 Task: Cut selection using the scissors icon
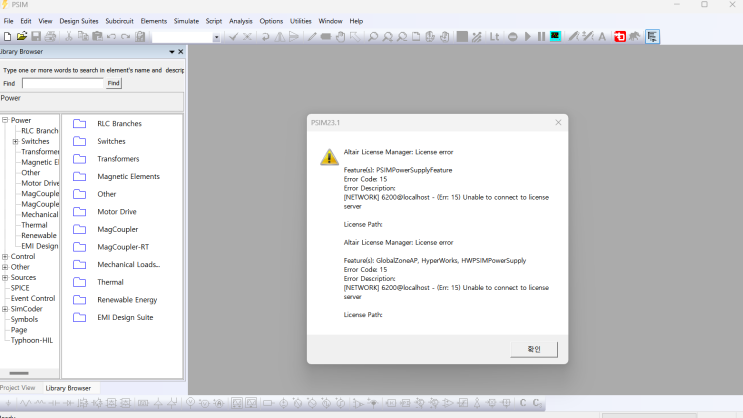(x=69, y=36)
